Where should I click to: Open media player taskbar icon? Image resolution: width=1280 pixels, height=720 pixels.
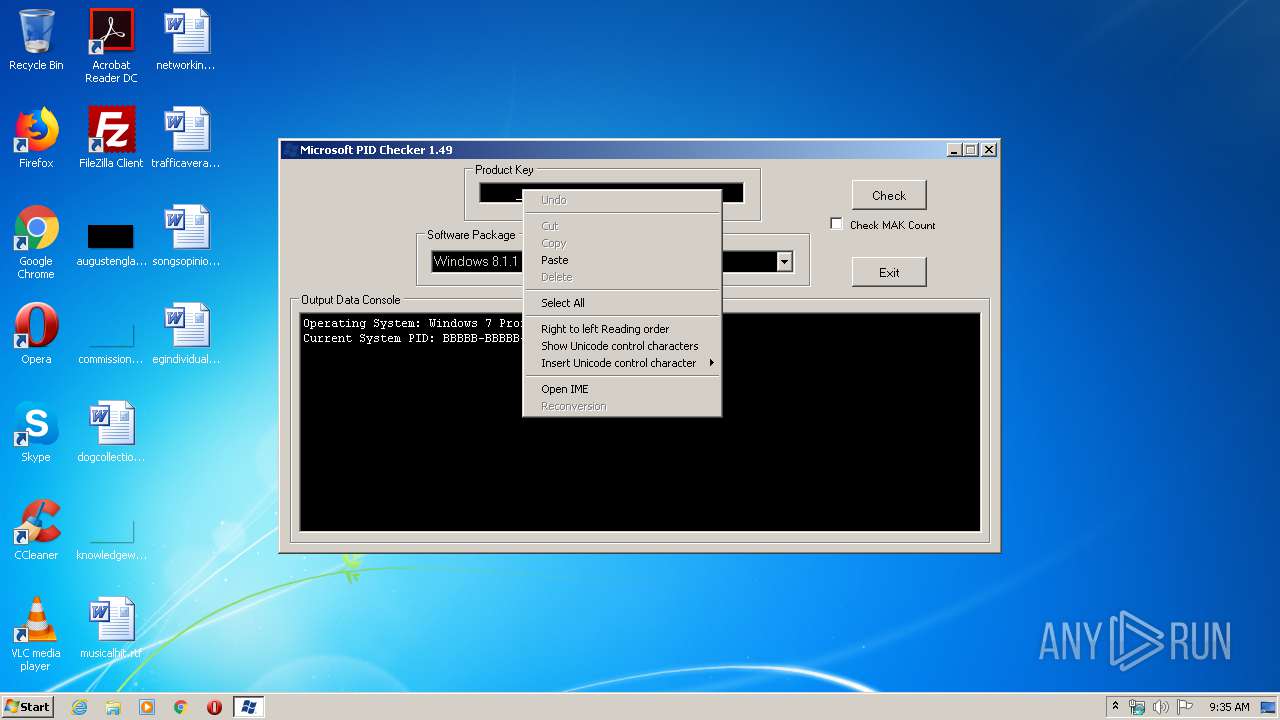click(x=147, y=707)
